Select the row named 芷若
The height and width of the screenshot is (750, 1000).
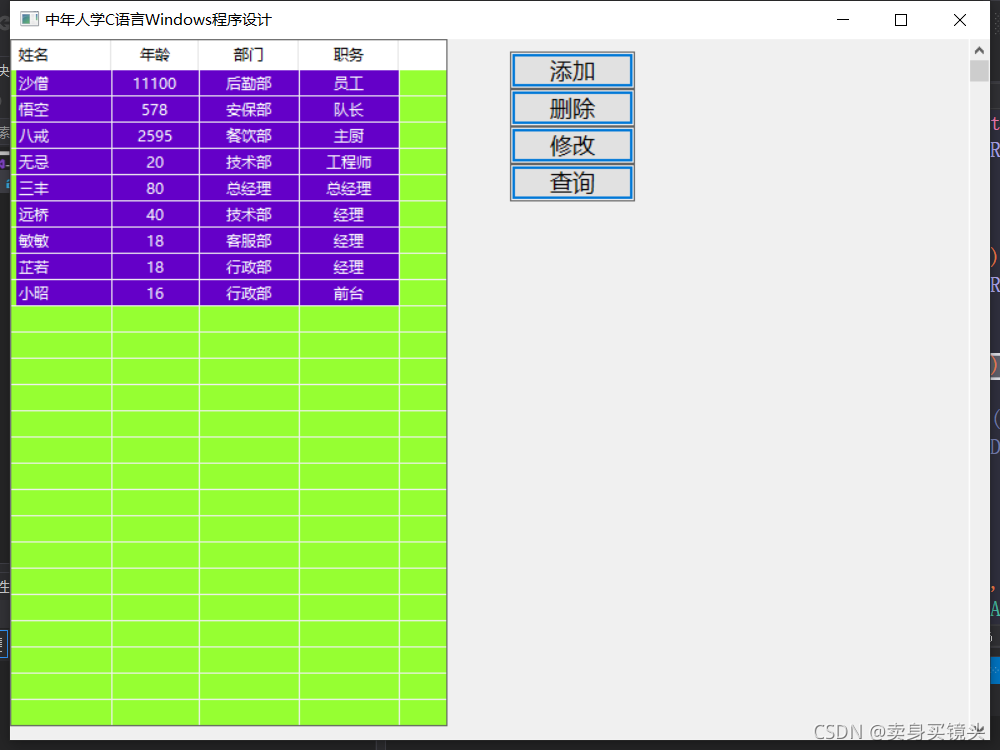[207, 267]
